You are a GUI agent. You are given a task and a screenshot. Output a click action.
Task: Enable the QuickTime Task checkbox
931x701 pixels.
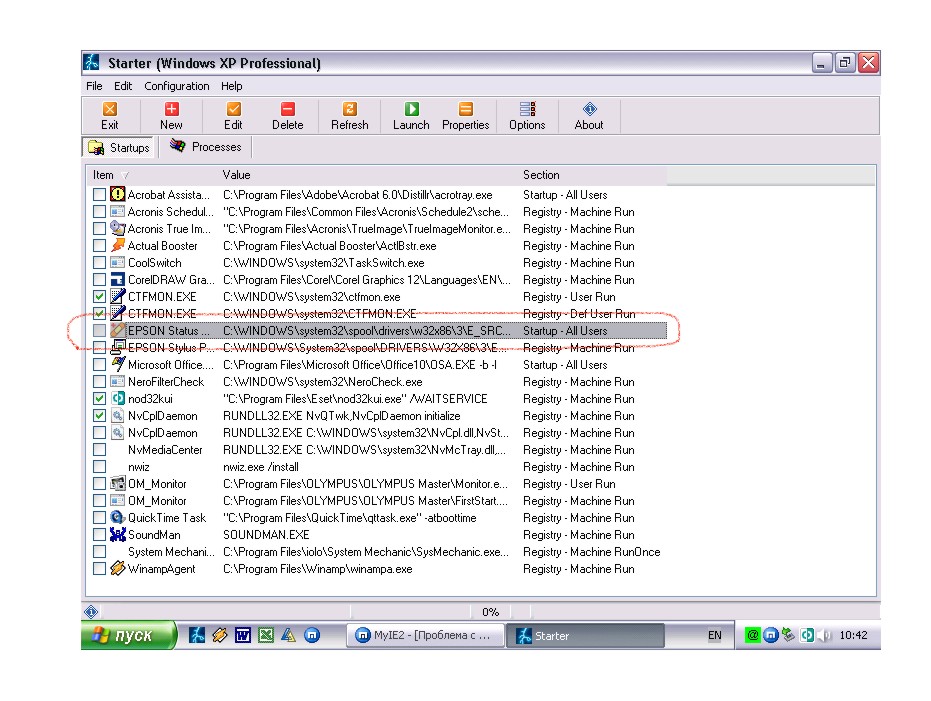99,518
